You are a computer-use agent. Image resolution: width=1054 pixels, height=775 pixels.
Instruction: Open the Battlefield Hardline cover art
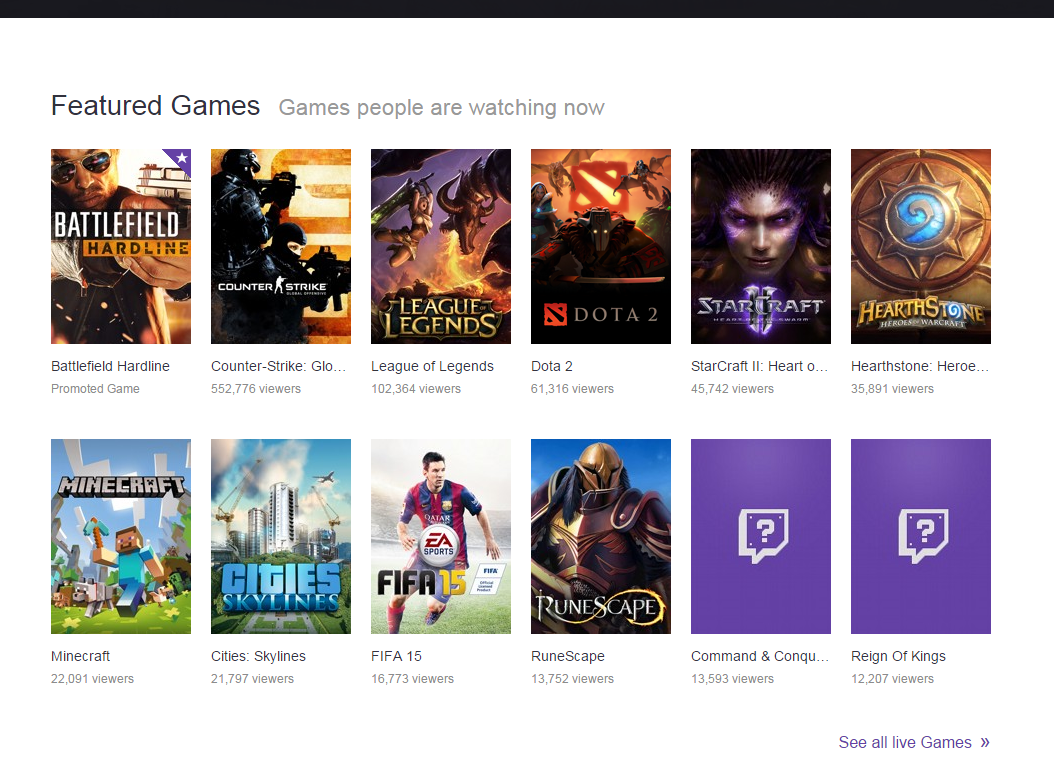[x=121, y=247]
